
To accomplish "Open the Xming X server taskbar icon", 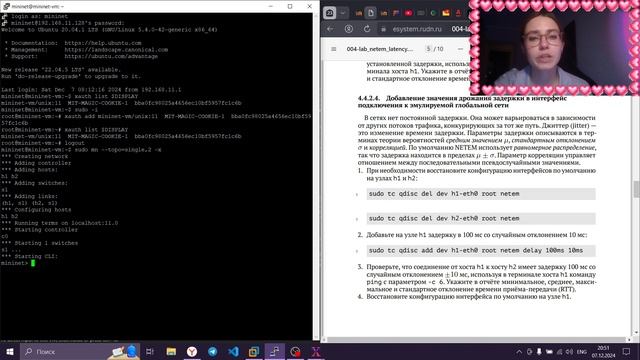I will pos(316,351).
